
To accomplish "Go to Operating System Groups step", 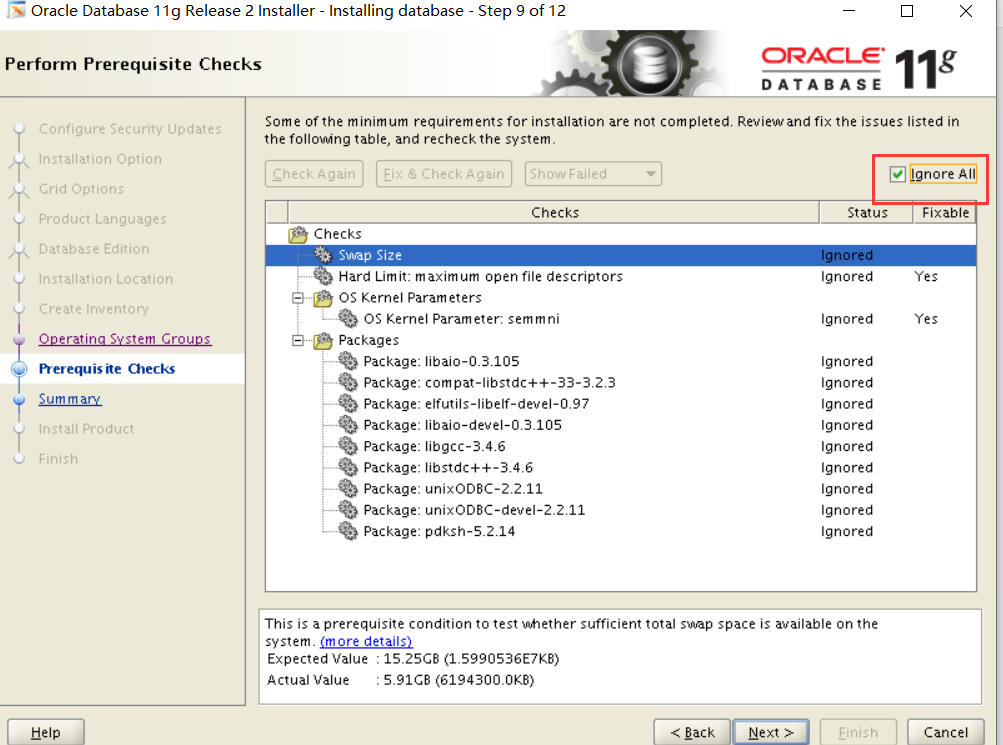I will (x=125, y=339).
